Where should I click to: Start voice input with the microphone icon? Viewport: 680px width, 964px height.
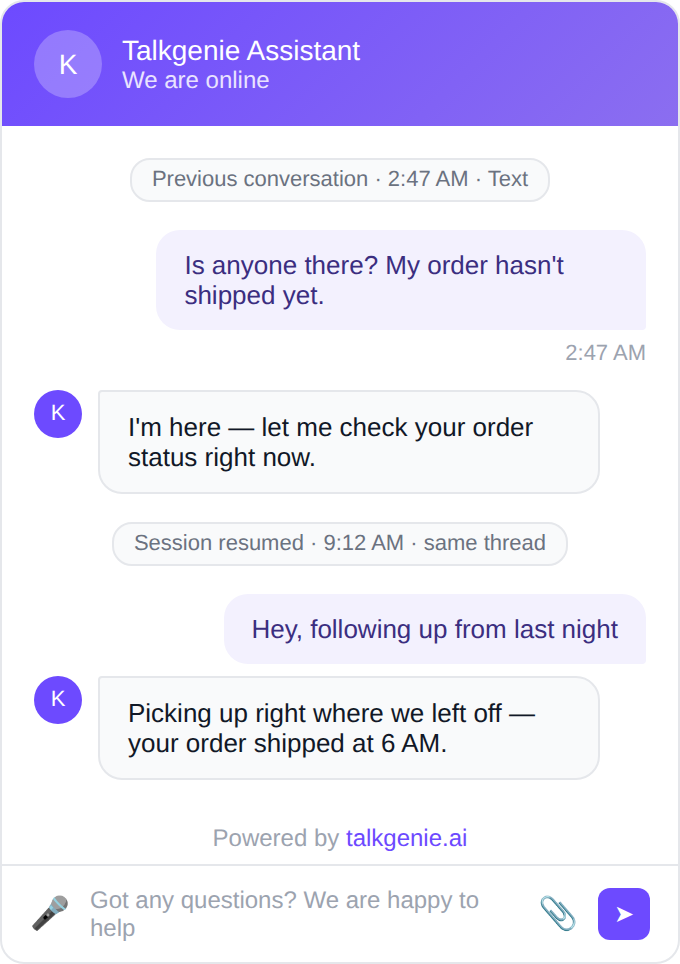[x=50, y=913]
